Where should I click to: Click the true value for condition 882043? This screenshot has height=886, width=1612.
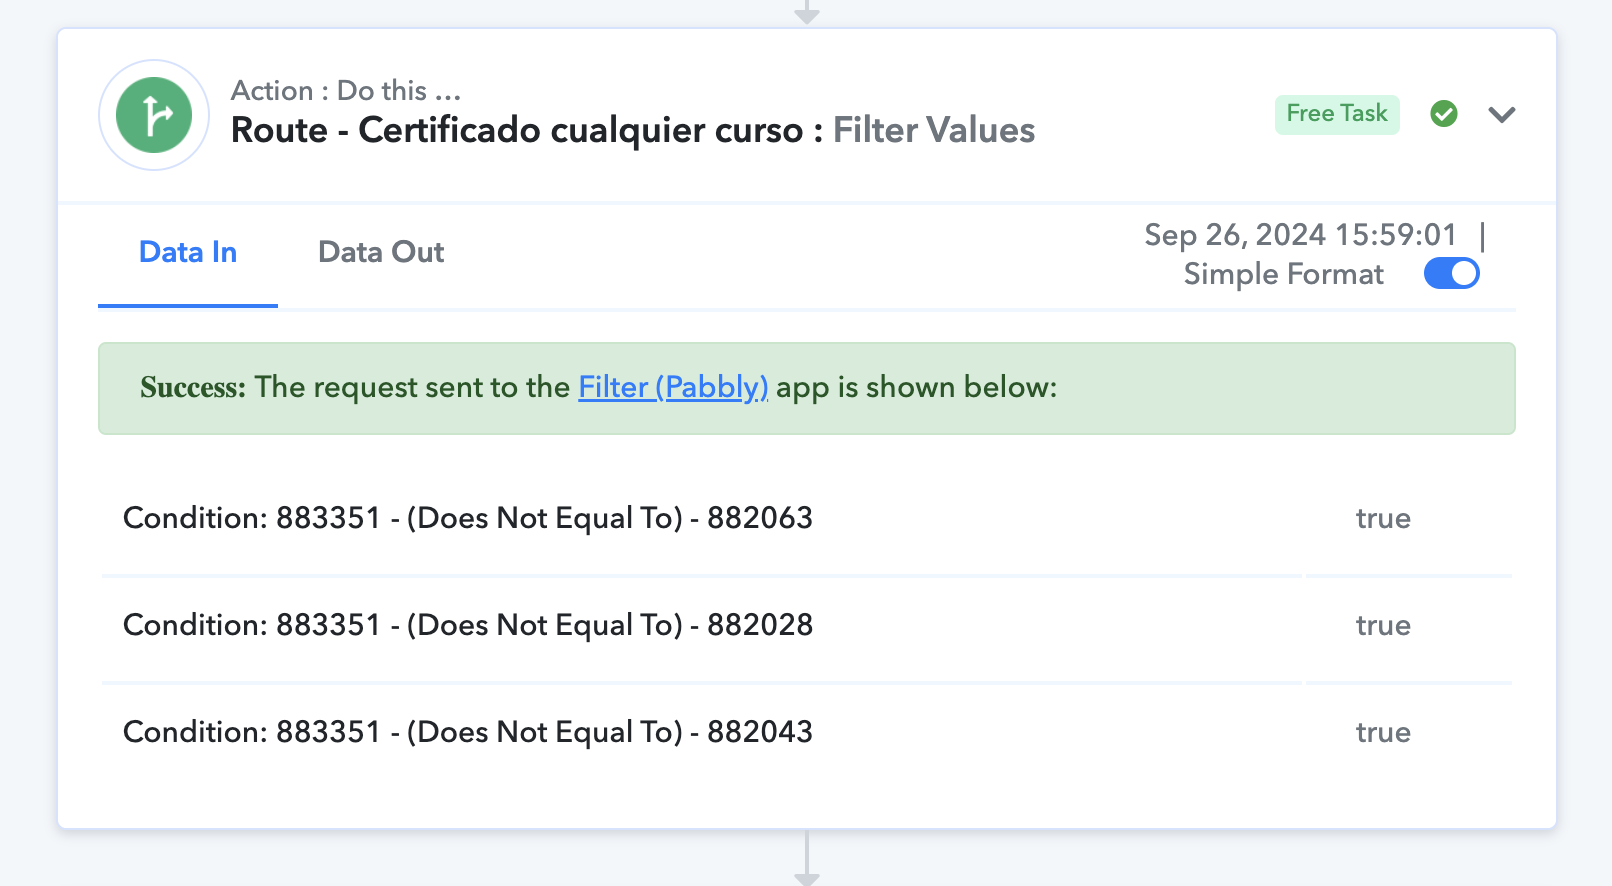[x=1383, y=733]
